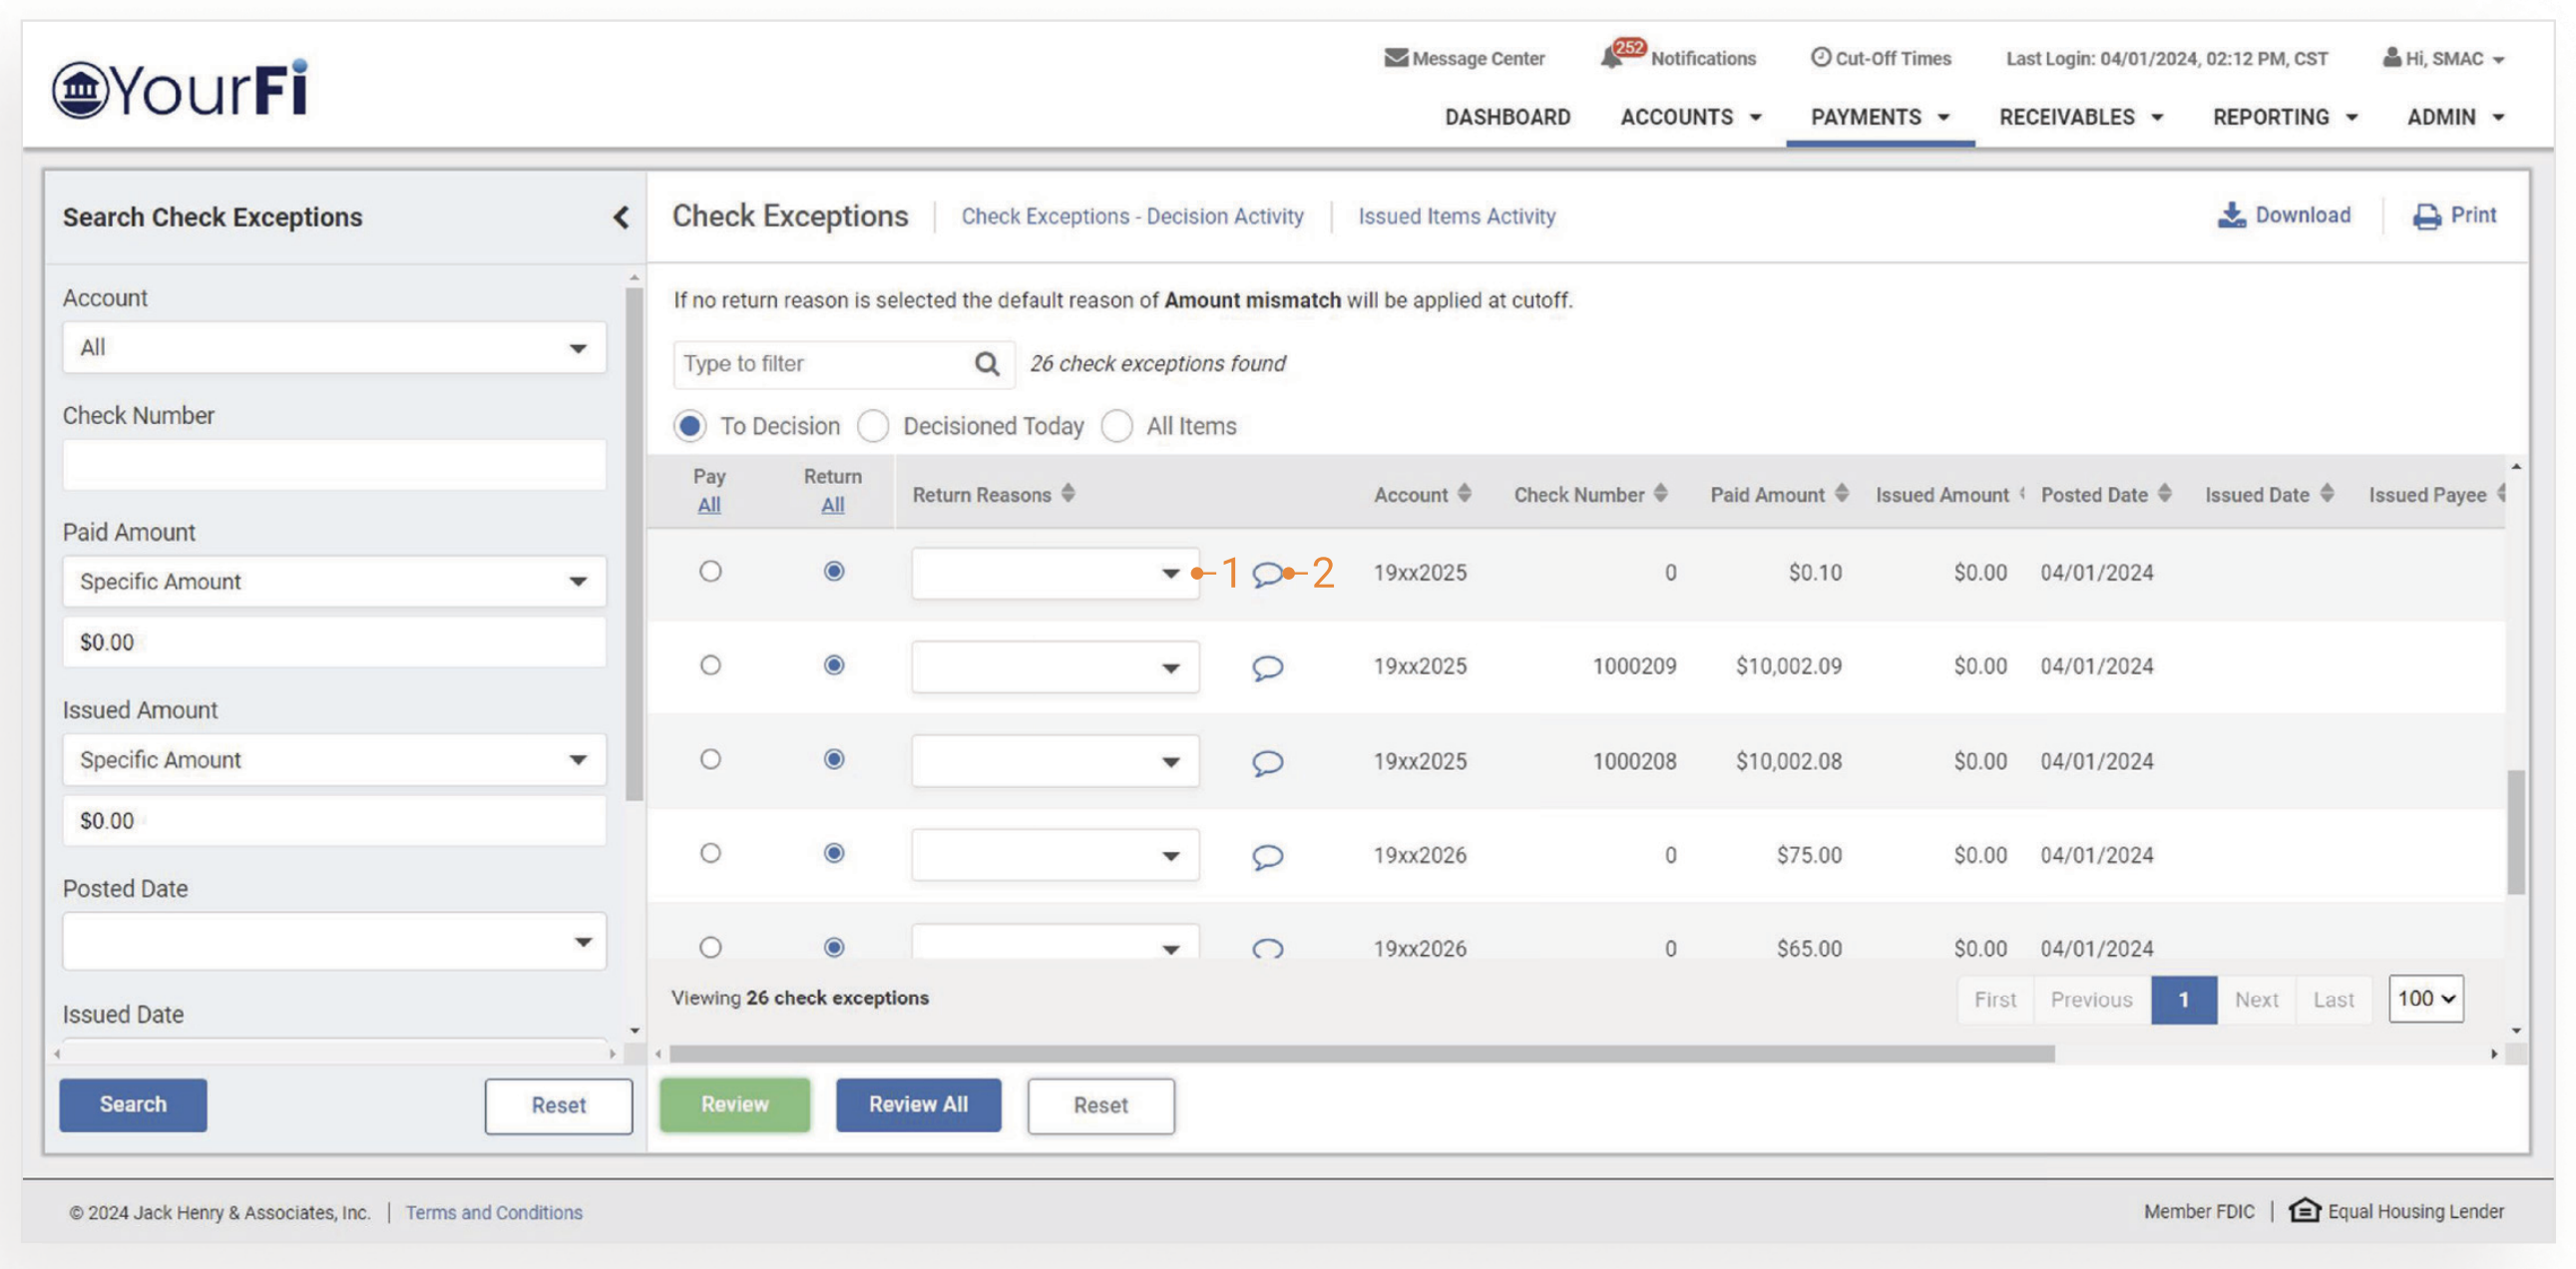Click the horizontal table scrollbar
The width and height of the screenshot is (2576, 1269).
[x=1360, y=1054]
